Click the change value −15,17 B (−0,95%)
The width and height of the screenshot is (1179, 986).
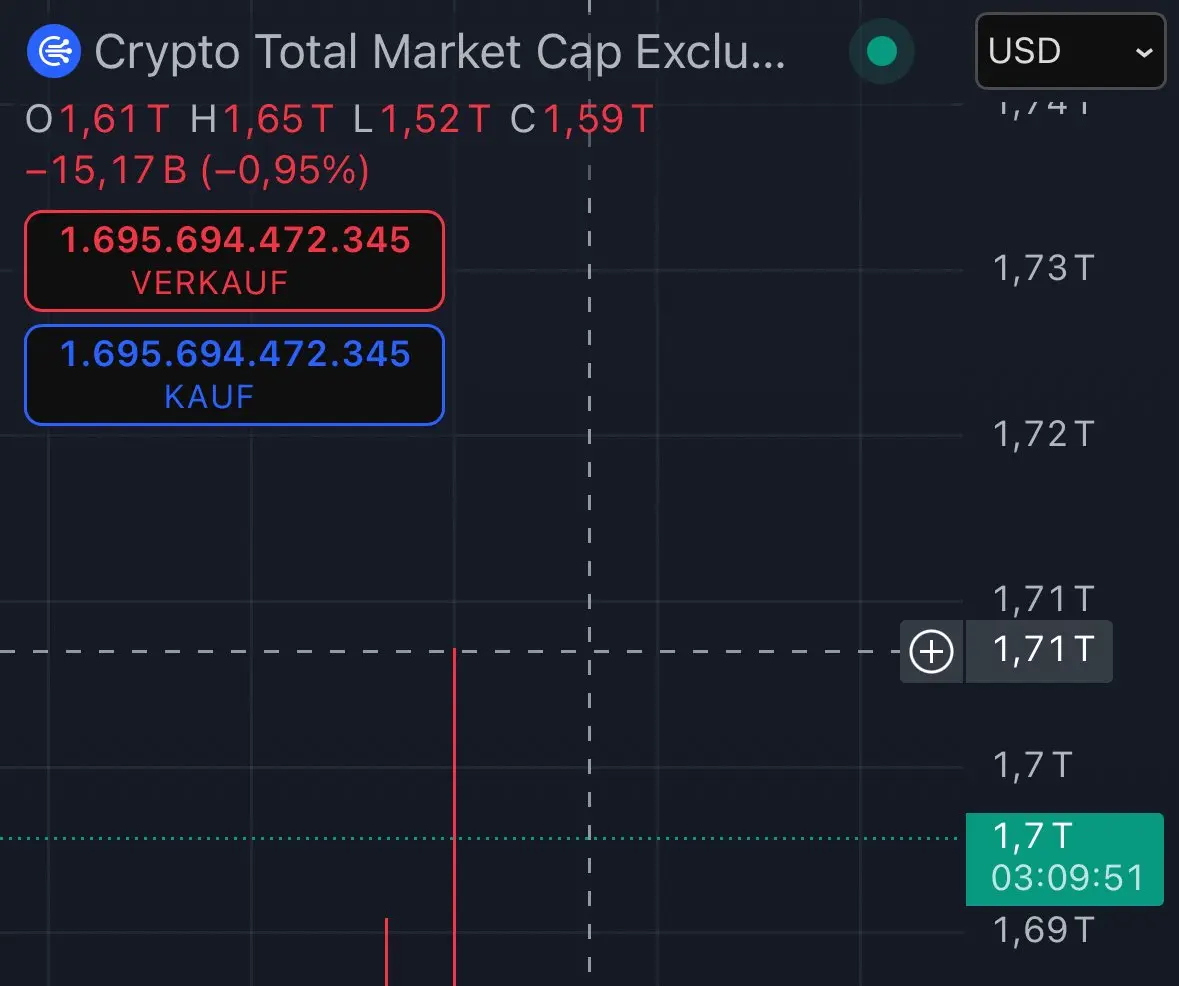pyautogui.click(x=198, y=170)
